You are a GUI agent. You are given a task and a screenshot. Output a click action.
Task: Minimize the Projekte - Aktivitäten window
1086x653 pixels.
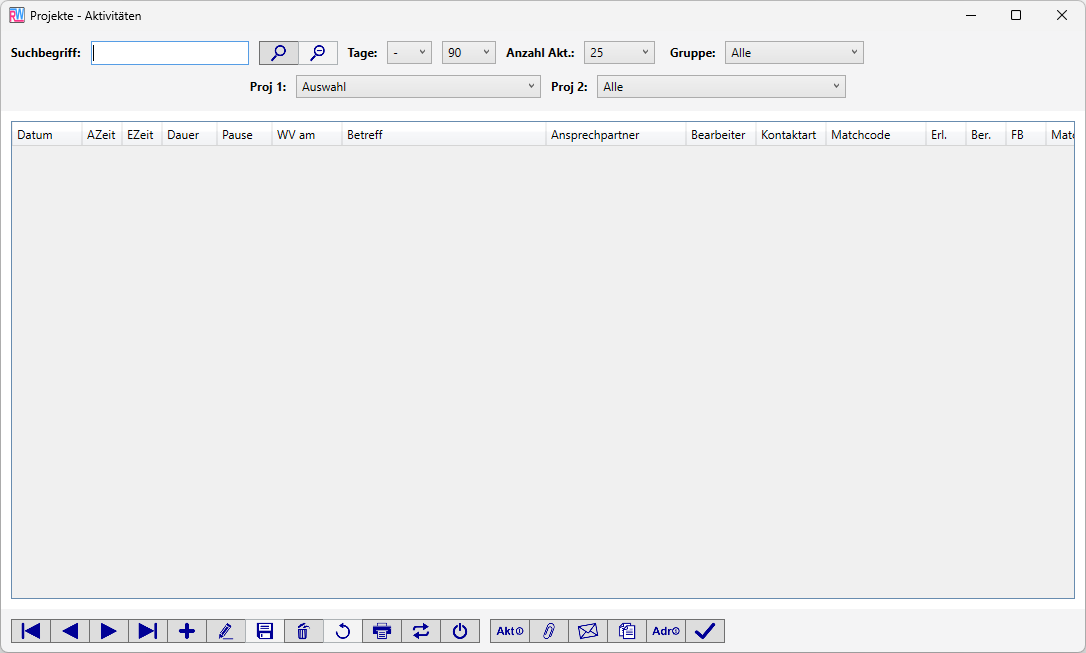click(971, 15)
